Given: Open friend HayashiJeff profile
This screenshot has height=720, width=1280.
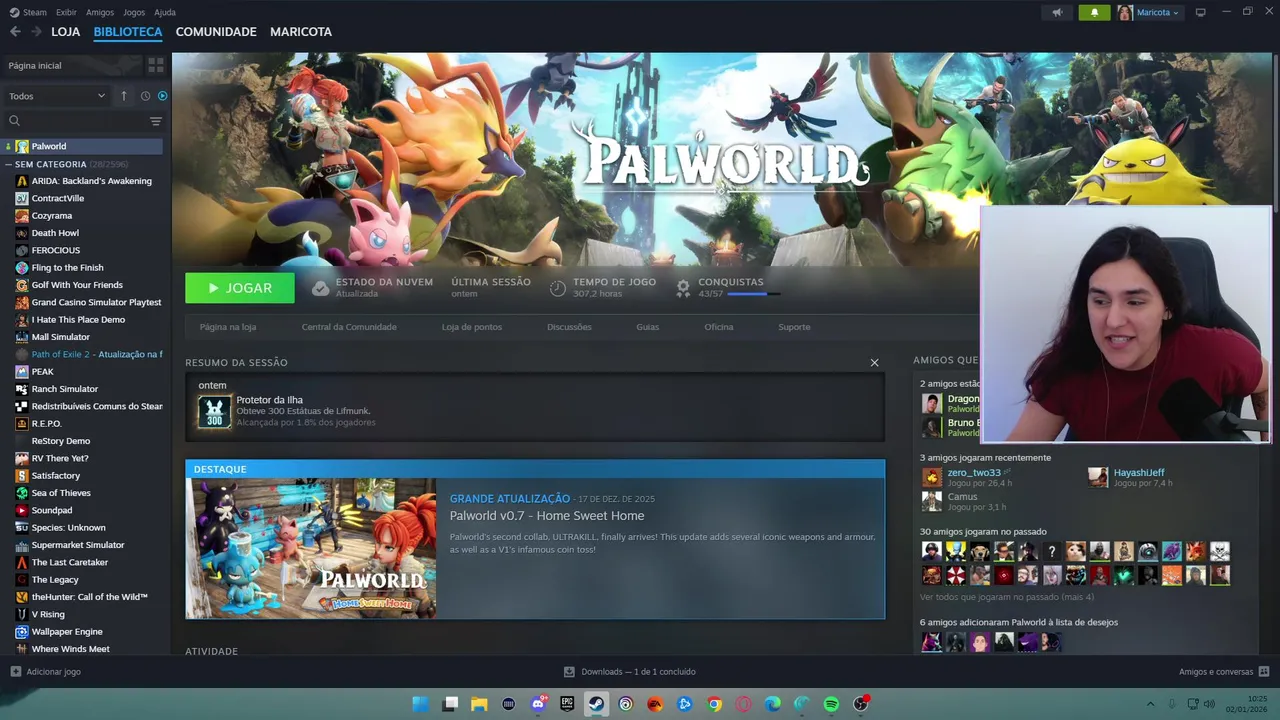Looking at the screenshot, I should click(1139, 472).
